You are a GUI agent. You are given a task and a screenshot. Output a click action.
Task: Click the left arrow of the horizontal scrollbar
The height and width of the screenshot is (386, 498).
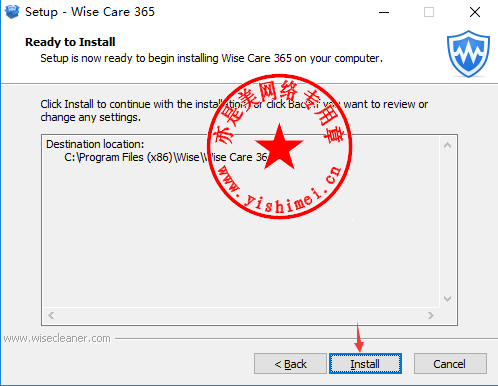click(x=51, y=315)
